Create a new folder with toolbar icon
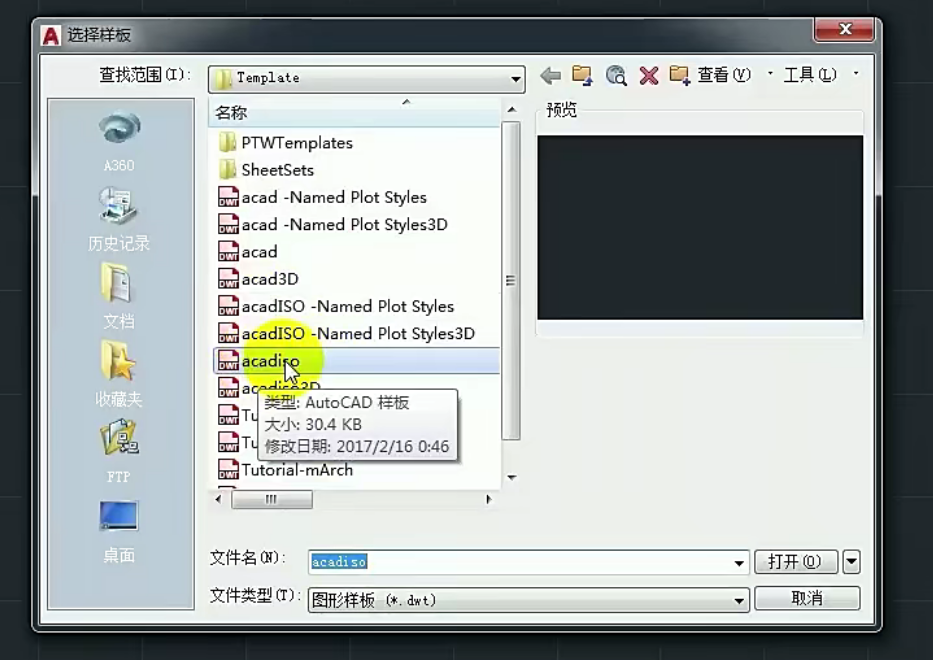The width and height of the screenshot is (933, 660). [680, 76]
